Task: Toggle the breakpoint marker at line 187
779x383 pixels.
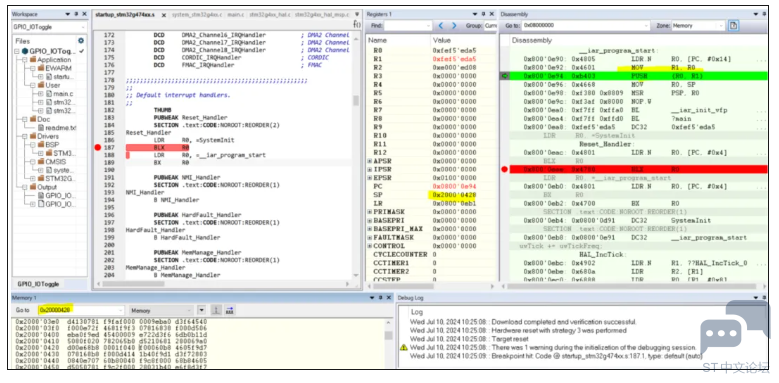Action: pos(97,148)
